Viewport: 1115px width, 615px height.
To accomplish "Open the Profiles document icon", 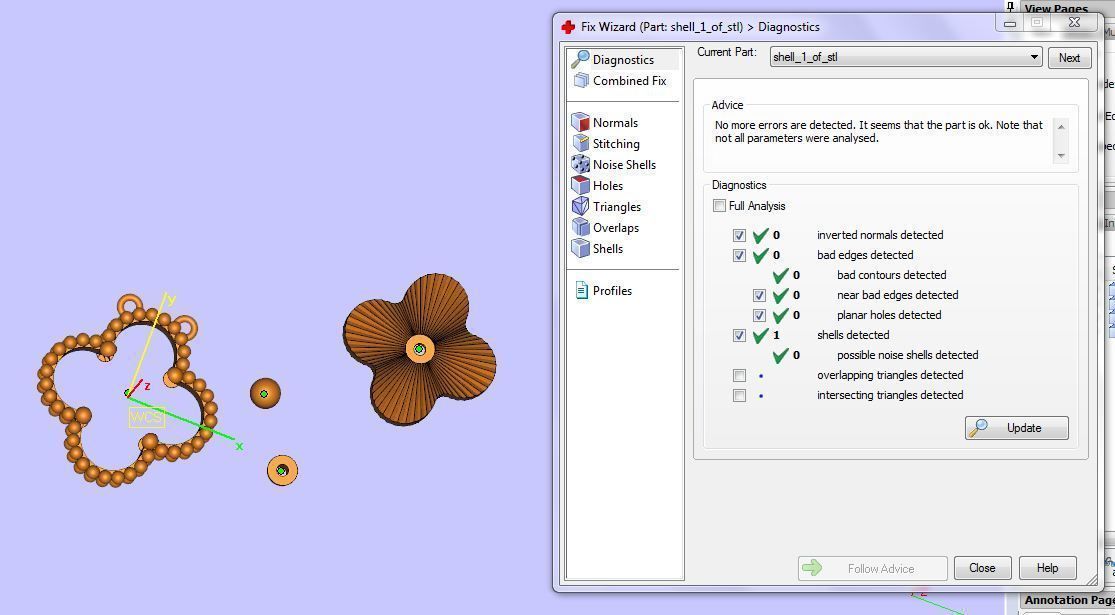I will (581, 290).
